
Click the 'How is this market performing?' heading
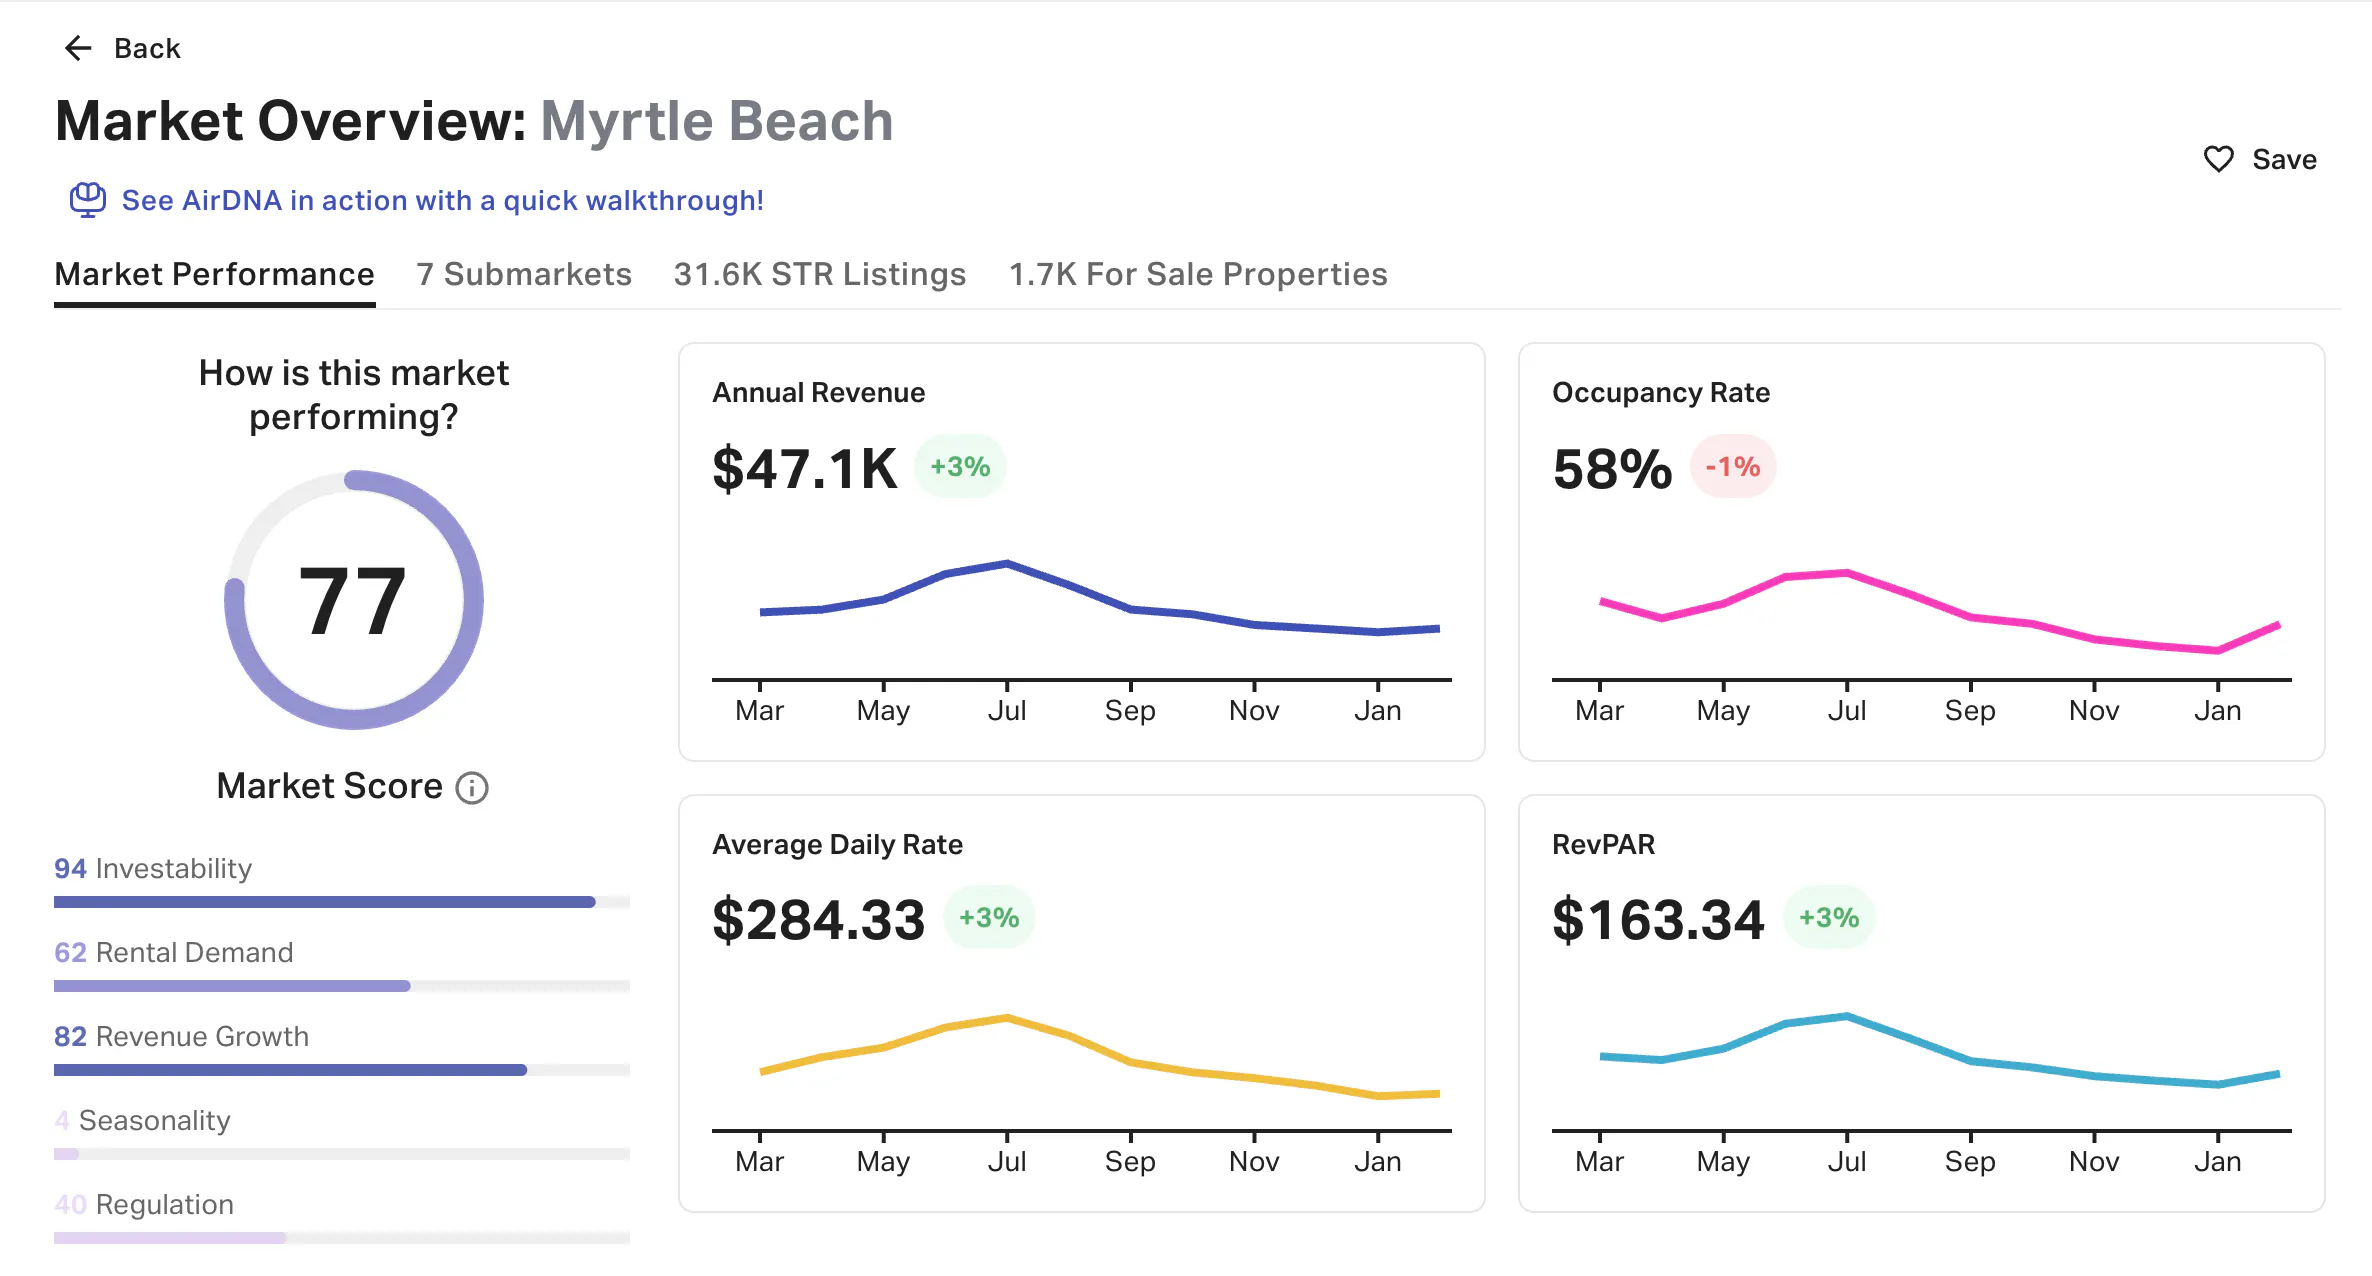(x=354, y=394)
